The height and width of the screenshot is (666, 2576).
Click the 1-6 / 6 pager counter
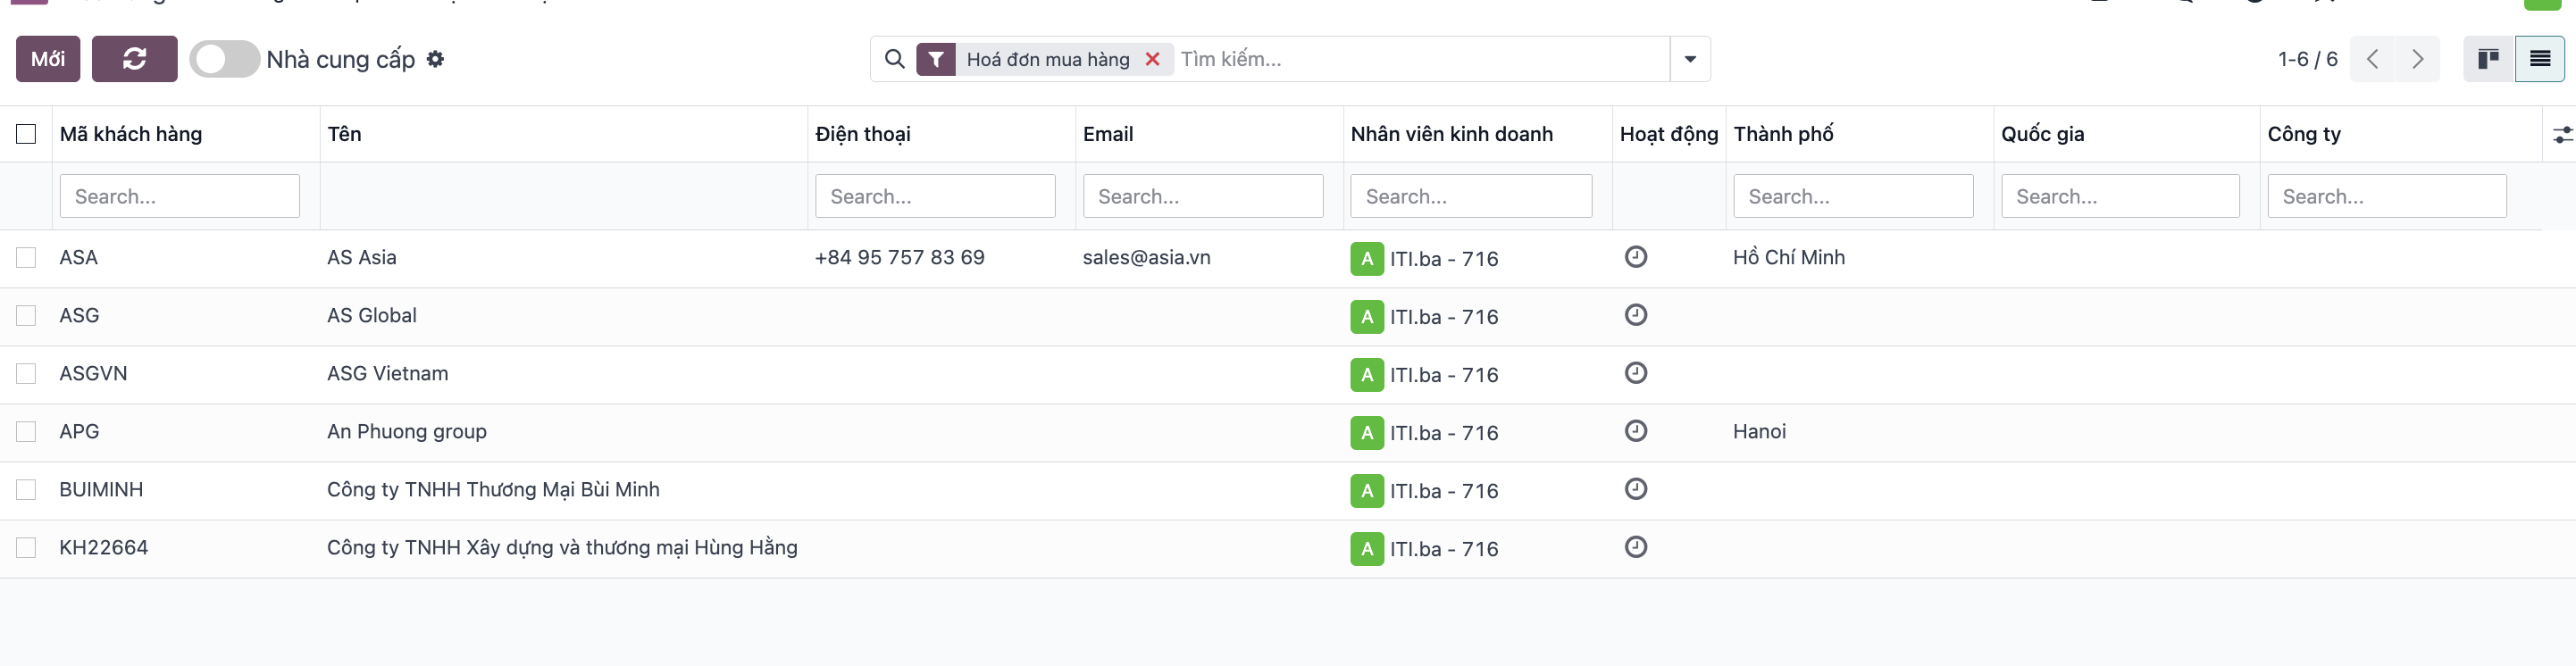coord(2307,59)
